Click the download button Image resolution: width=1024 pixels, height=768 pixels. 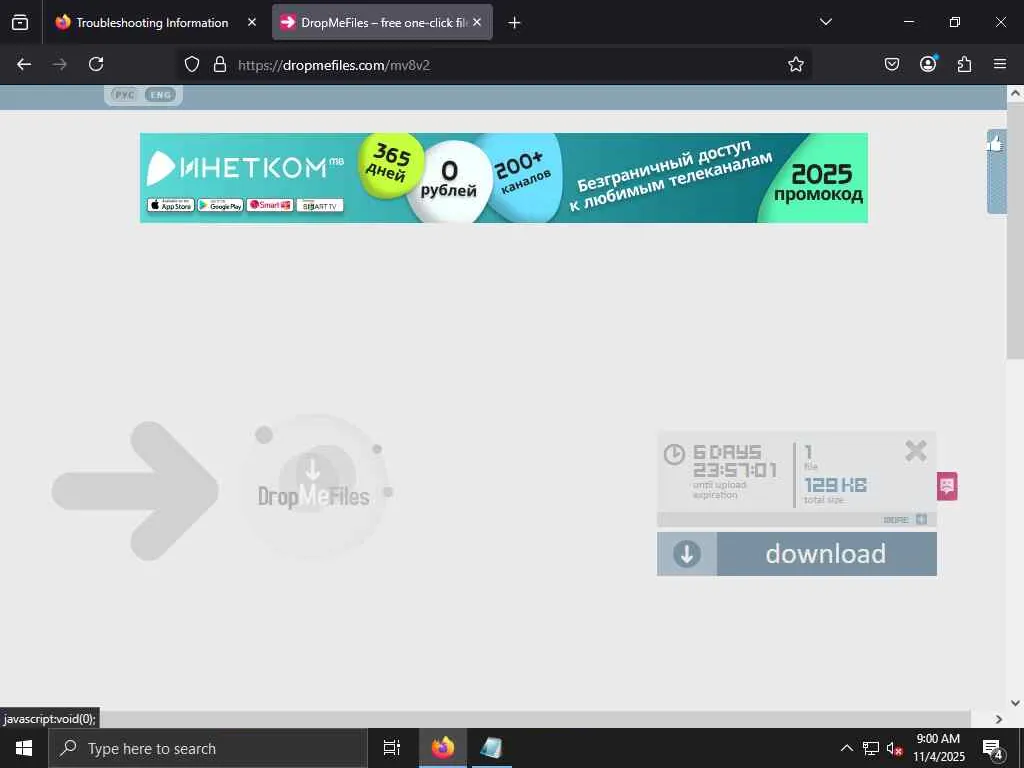[797, 554]
